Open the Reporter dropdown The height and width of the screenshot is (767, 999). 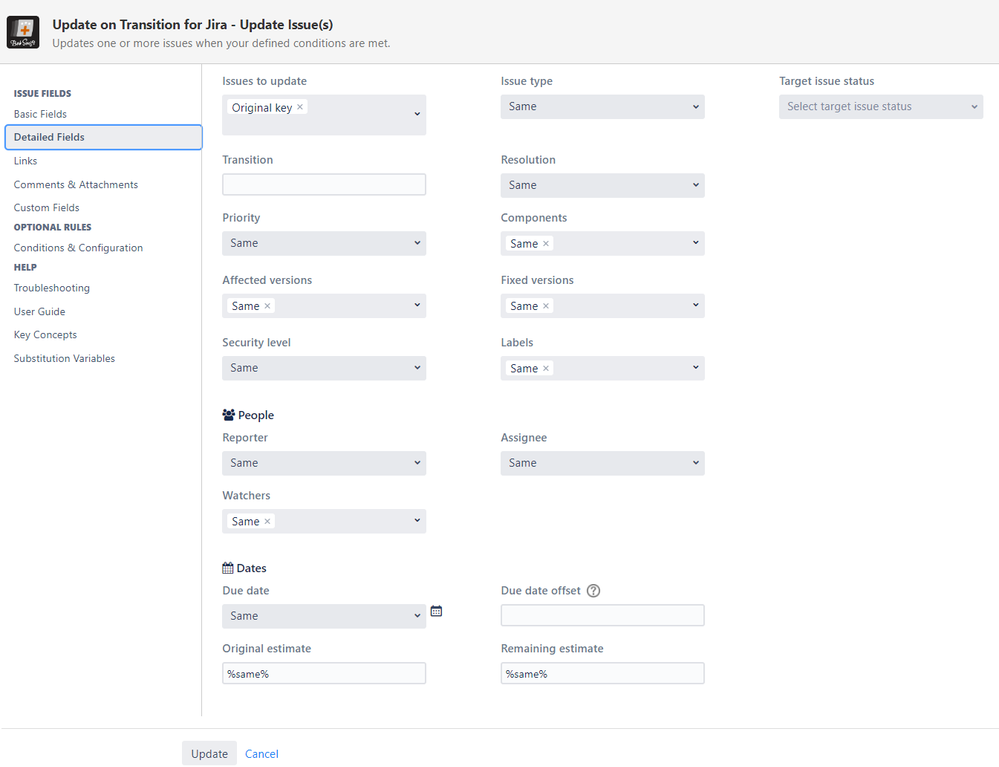click(324, 463)
